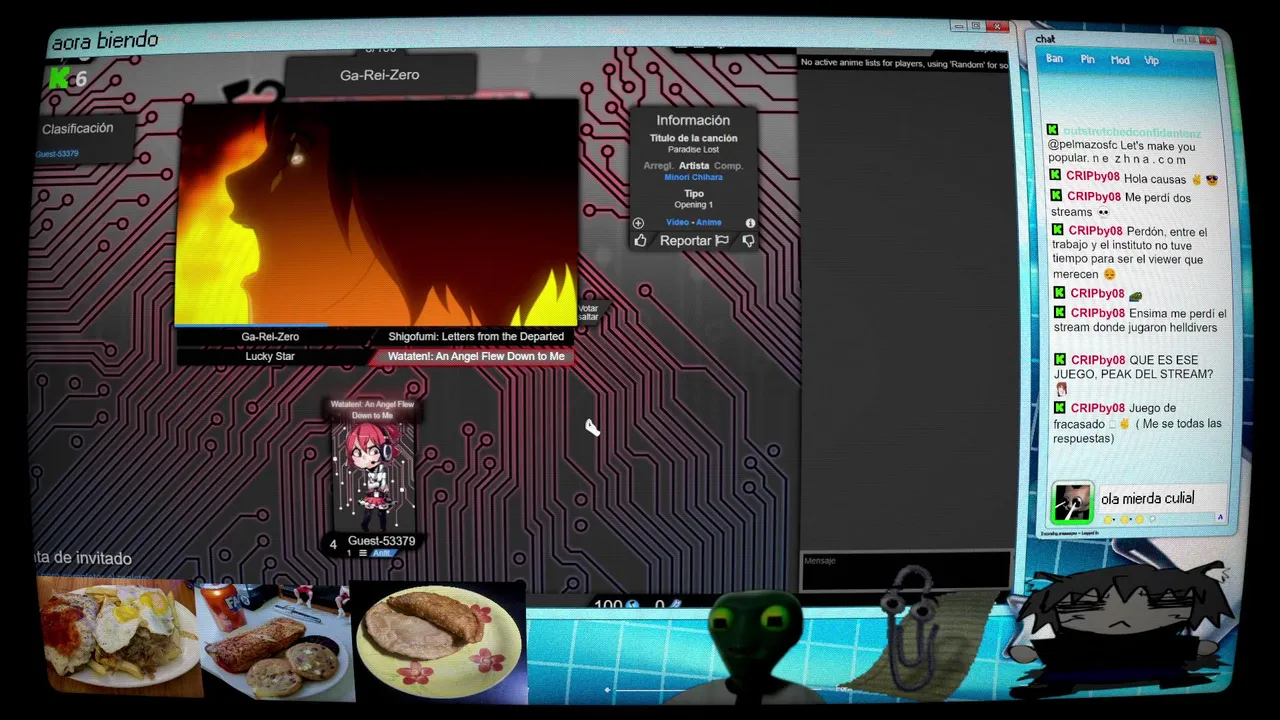This screenshot has height=720, width=1280.
Task: Click the Ga-Rei-Zero answer reveal box
Action: click(380, 75)
